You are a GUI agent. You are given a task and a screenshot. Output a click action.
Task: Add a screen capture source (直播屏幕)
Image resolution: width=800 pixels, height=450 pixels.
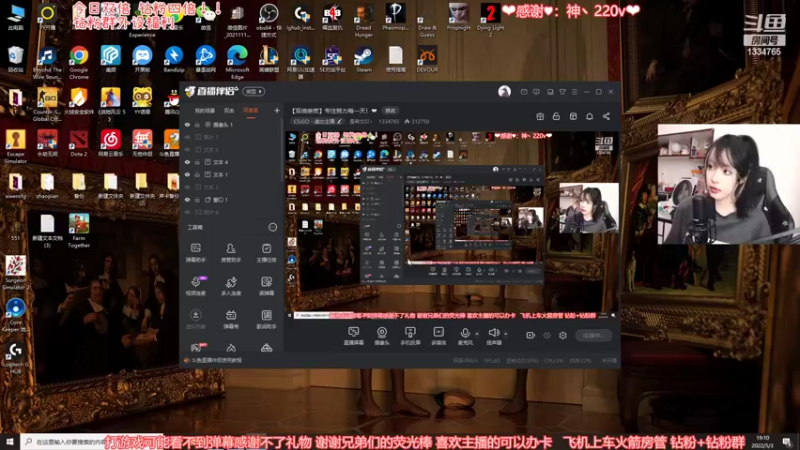tap(354, 336)
